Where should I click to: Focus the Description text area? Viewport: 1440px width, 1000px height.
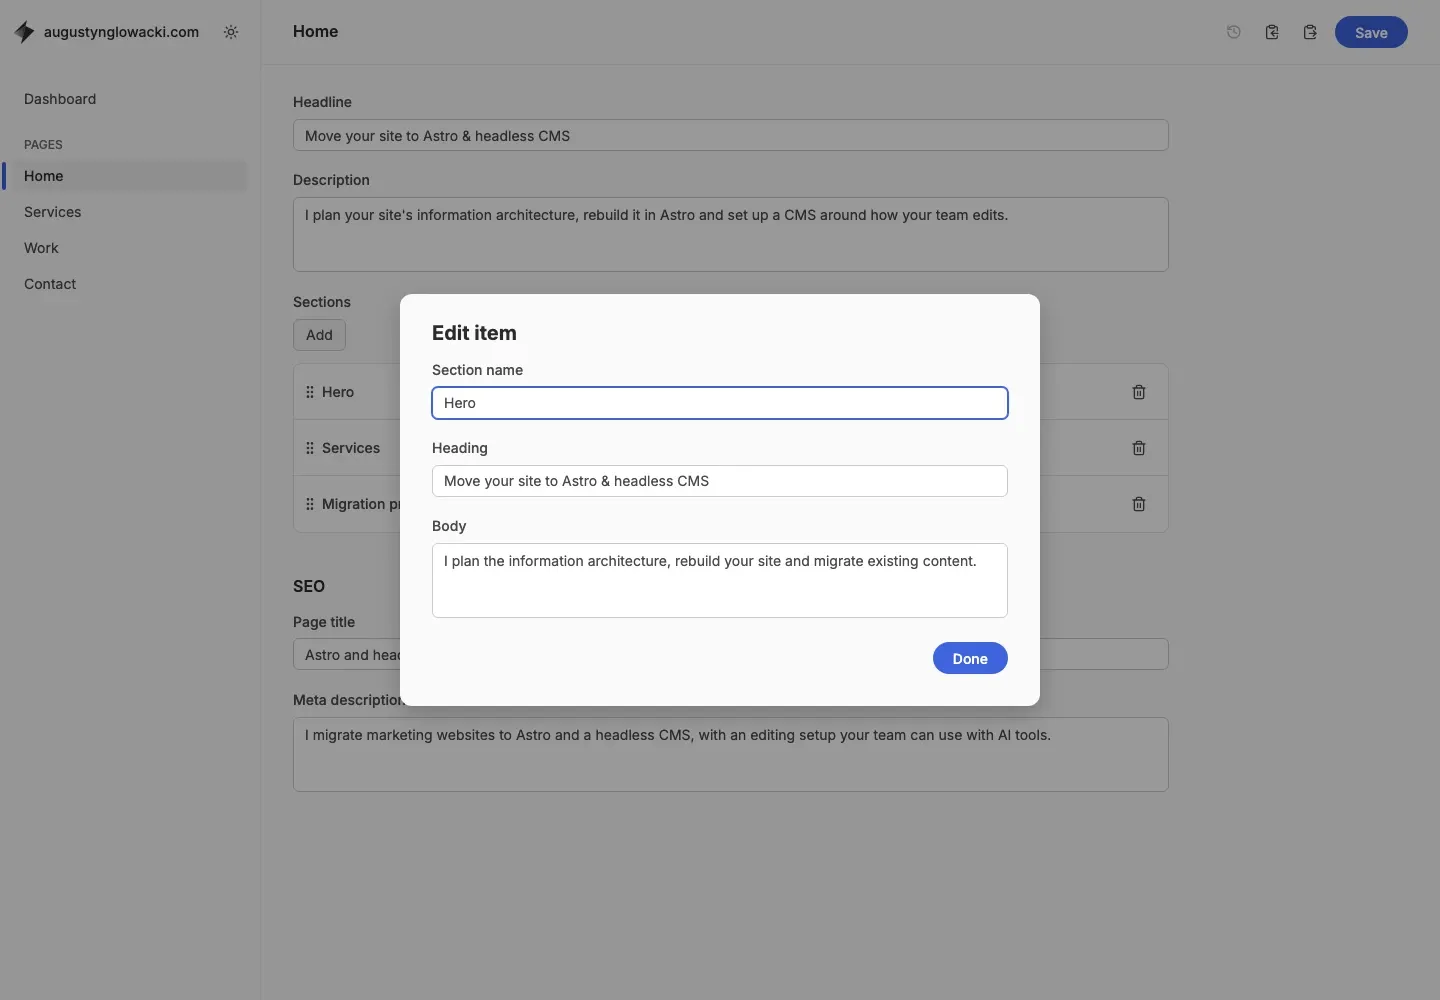pyautogui.click(x=730, y=234)
